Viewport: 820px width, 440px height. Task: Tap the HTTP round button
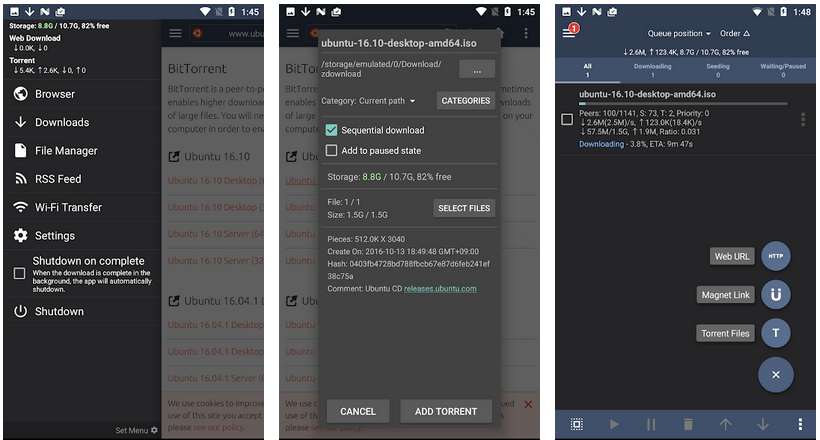[776, 256]
